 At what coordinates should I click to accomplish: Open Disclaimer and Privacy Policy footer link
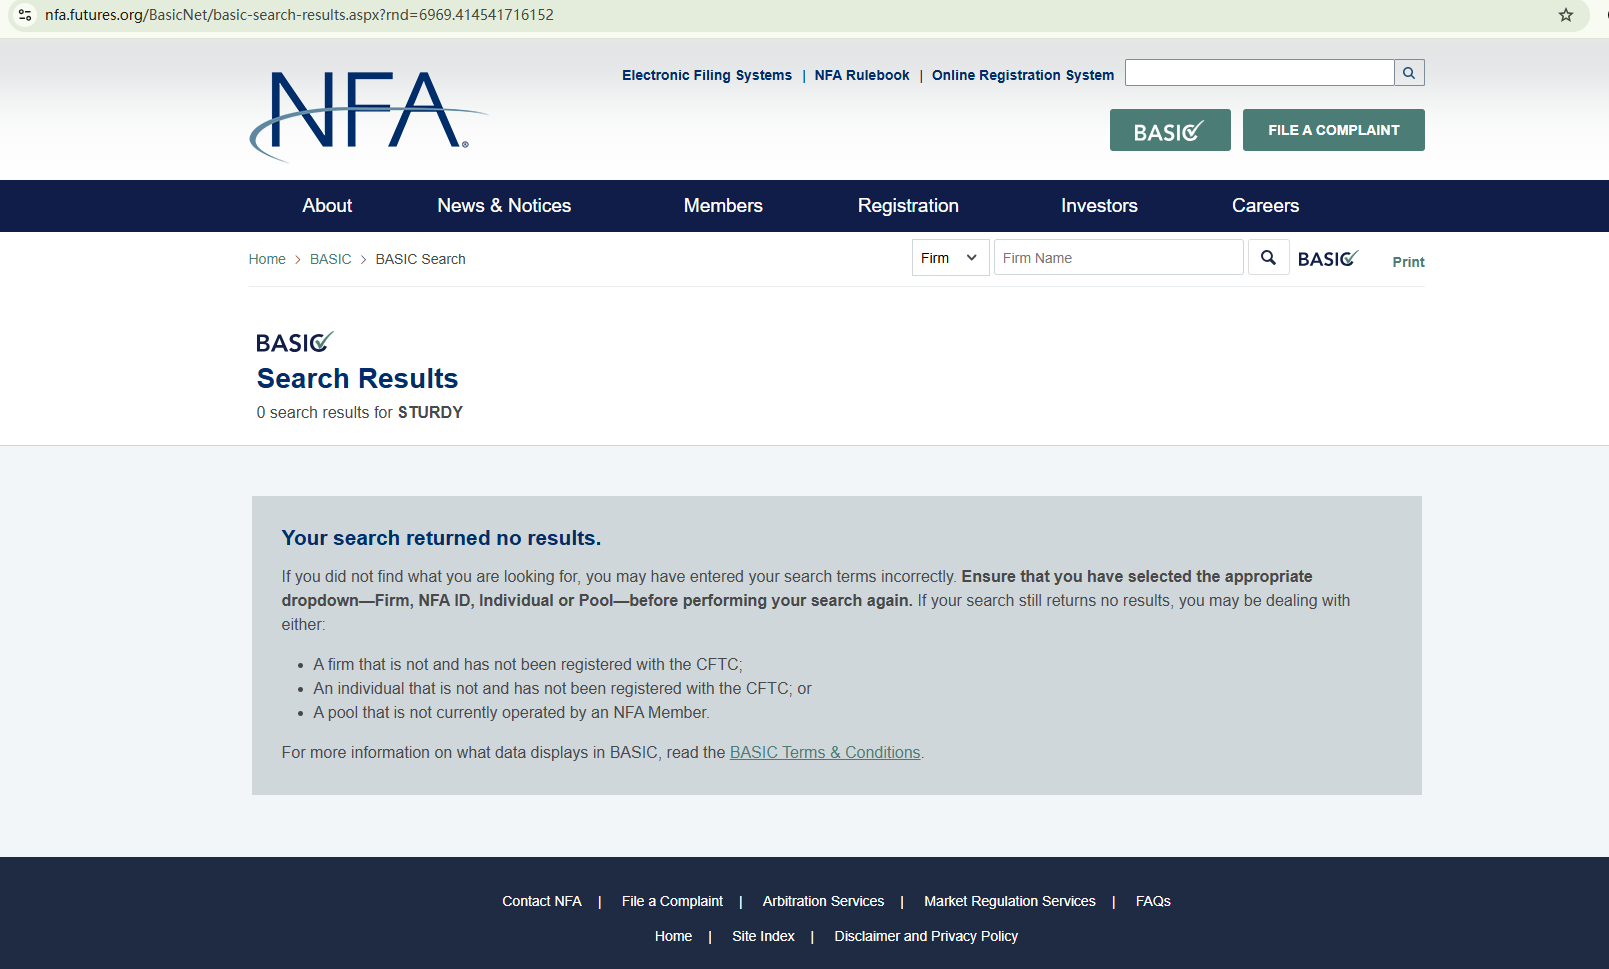[x=926, y=936]
